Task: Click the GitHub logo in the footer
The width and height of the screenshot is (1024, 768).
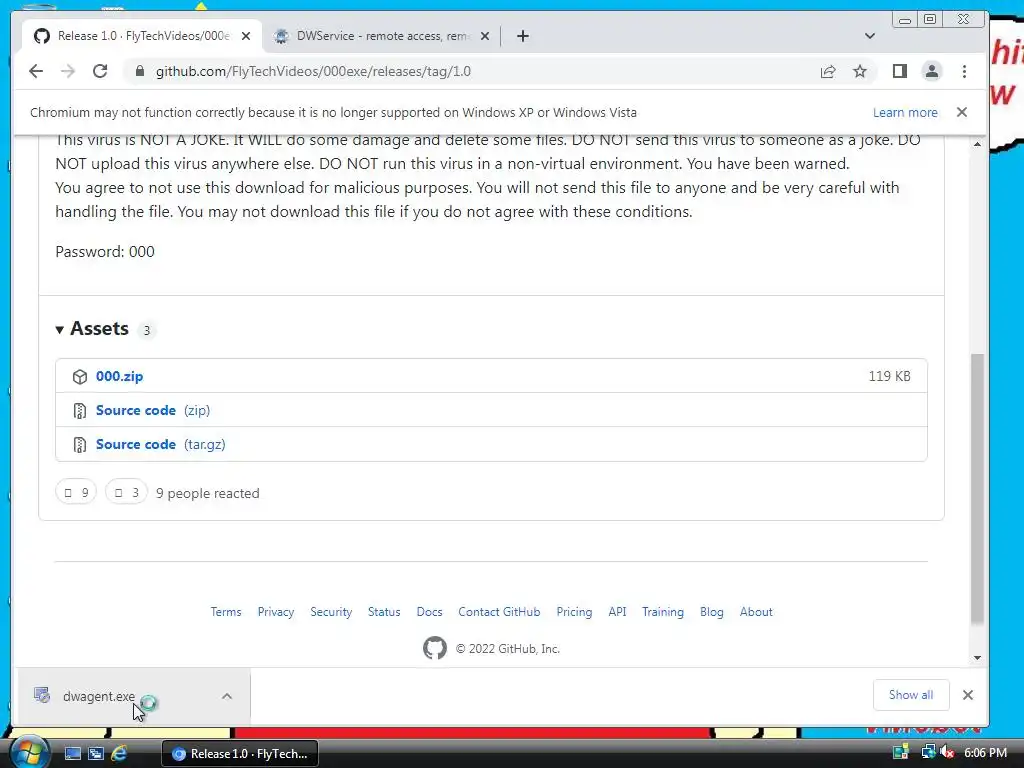Action: pyautogui.click(x=435, y=648)
